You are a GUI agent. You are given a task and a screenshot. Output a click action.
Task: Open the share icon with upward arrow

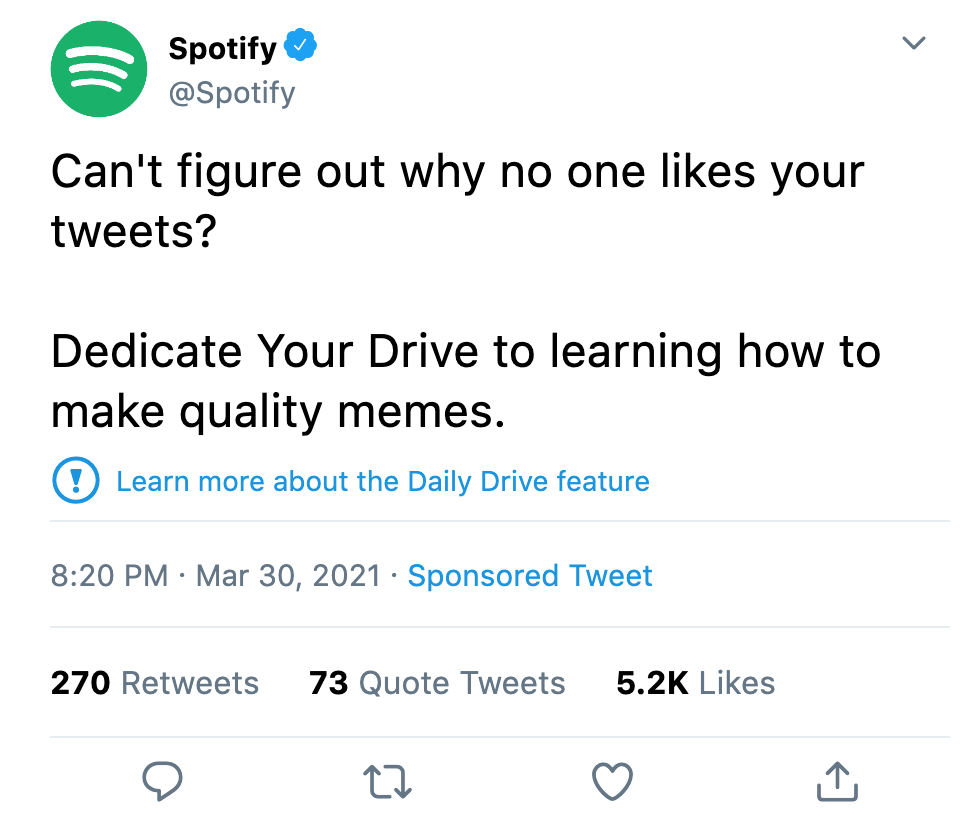(838, 781)
